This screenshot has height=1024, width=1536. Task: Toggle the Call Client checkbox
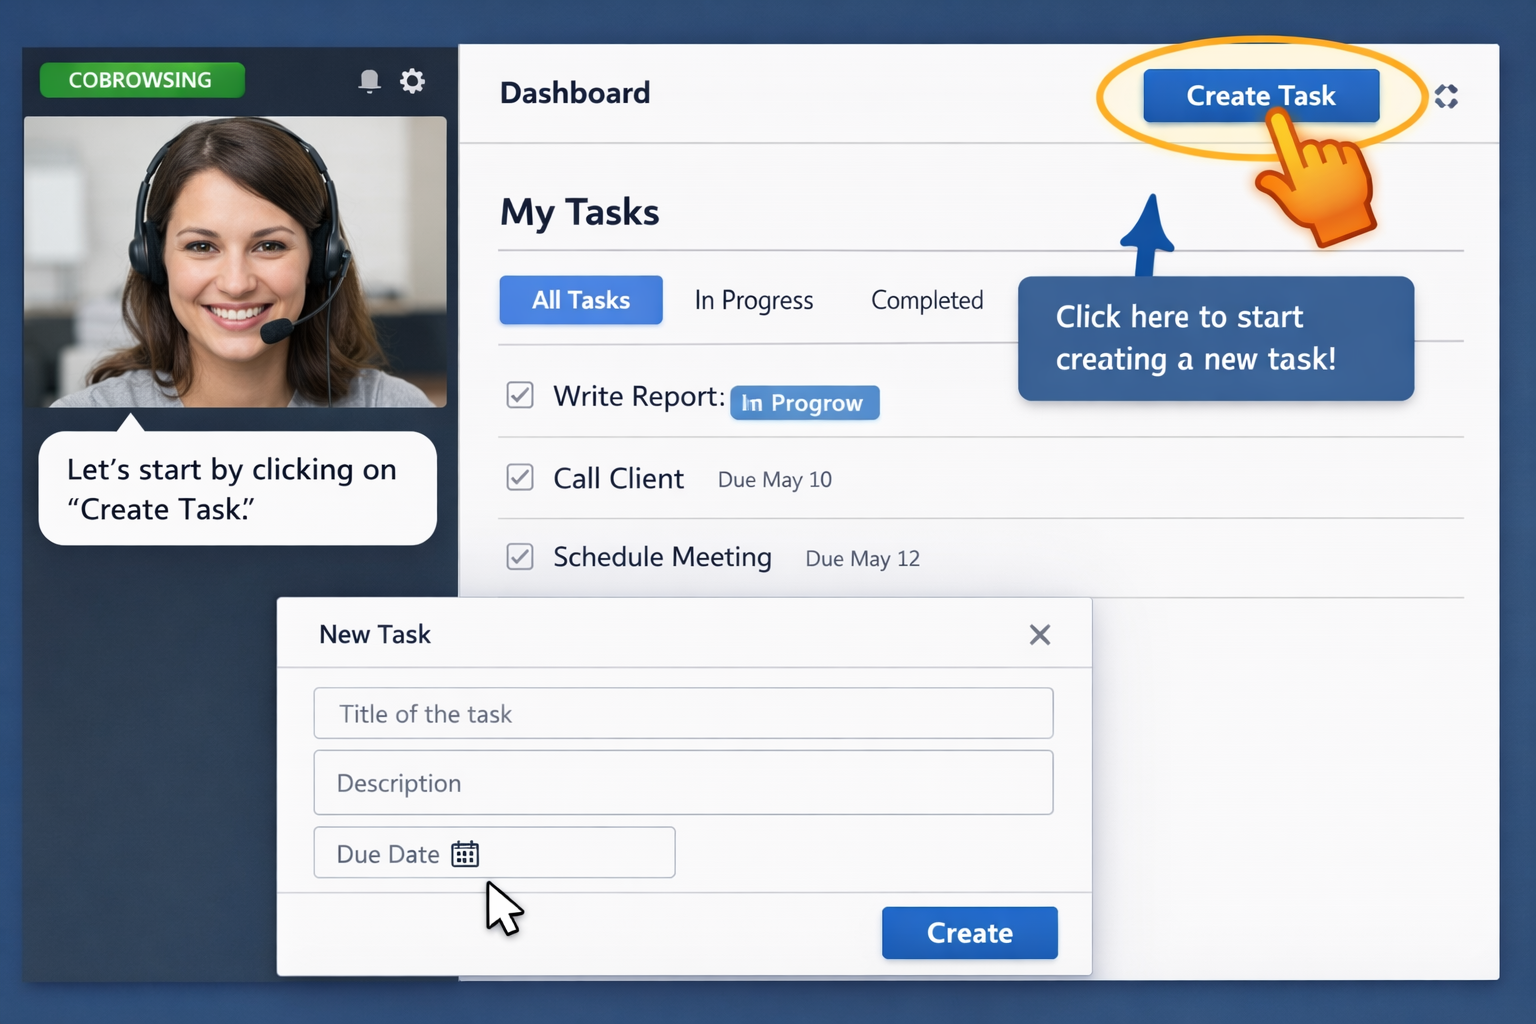[520, 477]
